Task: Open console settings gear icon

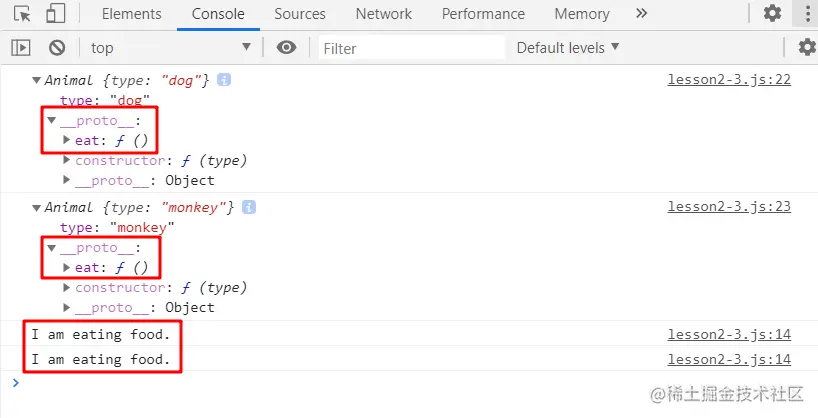Action: pyautogui.click(x=806, y=47)
